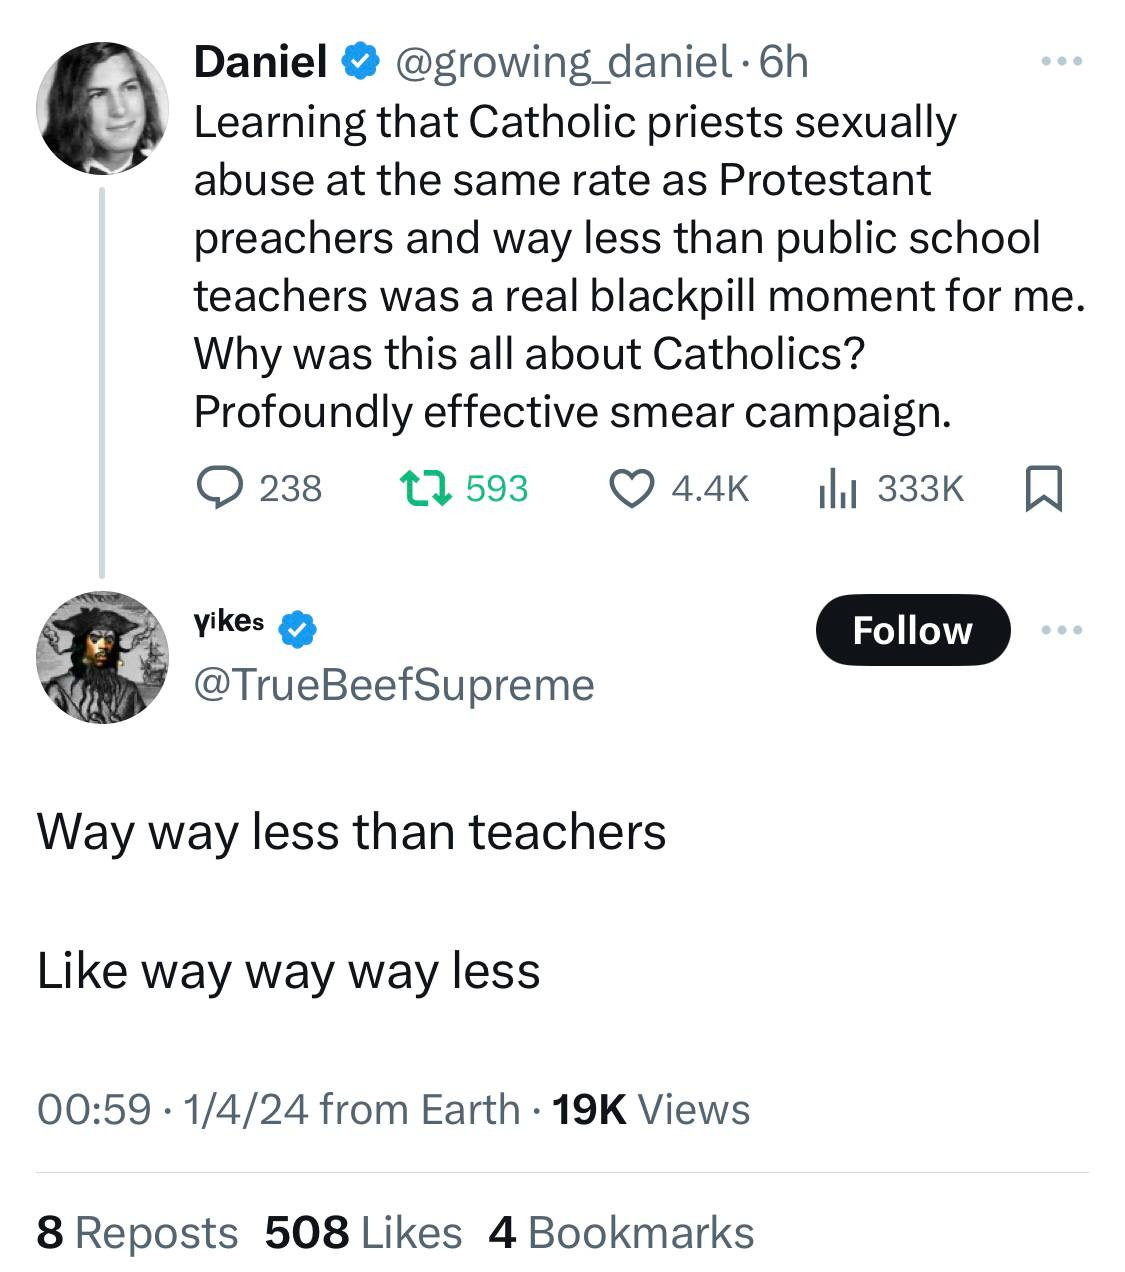Image resolution: width=1125 pixels, height=1272 pixels.
Task: Click Daniel's blue verified badge
Action: point(360,63)
